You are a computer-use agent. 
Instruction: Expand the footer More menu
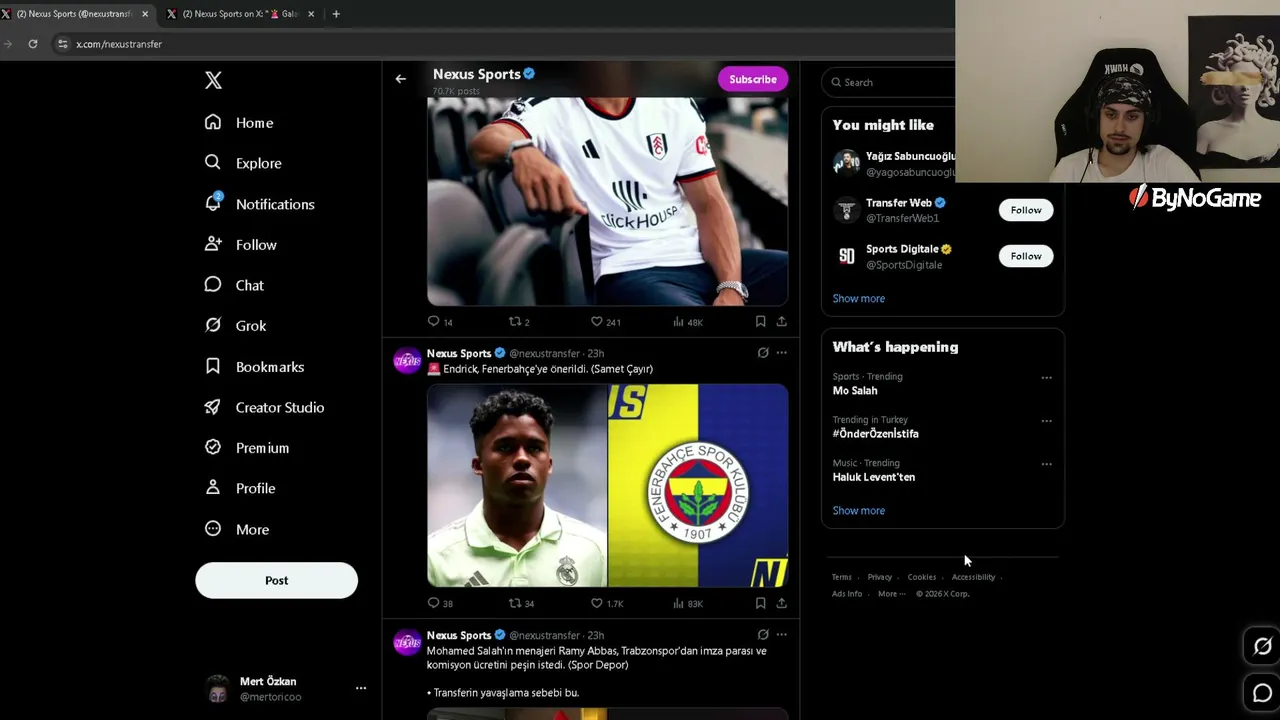tap(891, 594)
